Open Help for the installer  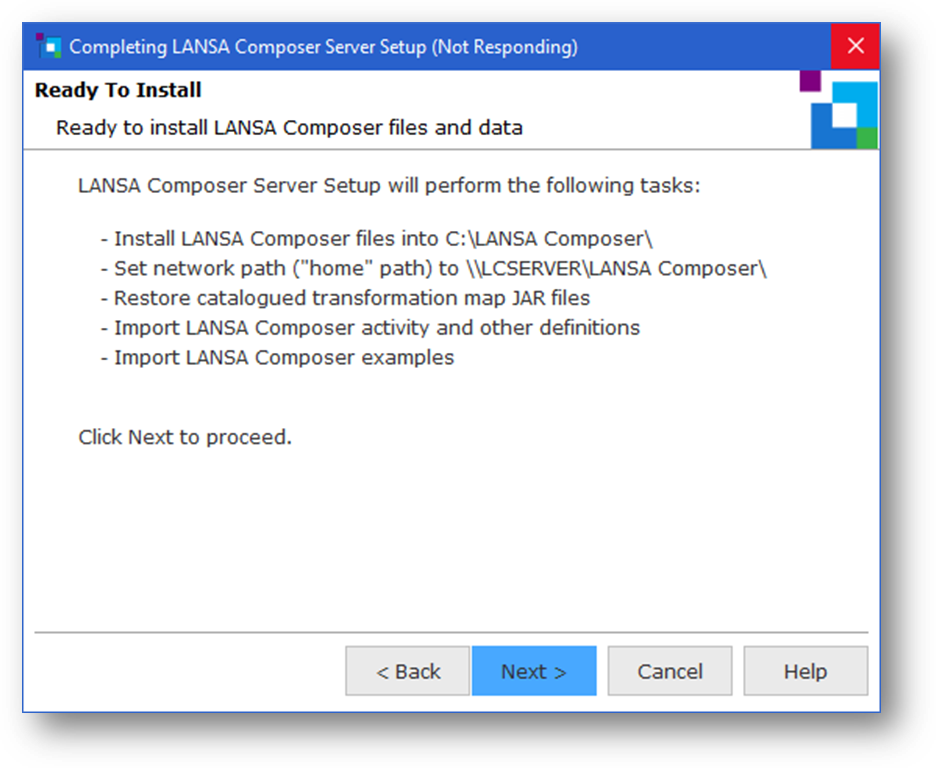coord(805,671)
